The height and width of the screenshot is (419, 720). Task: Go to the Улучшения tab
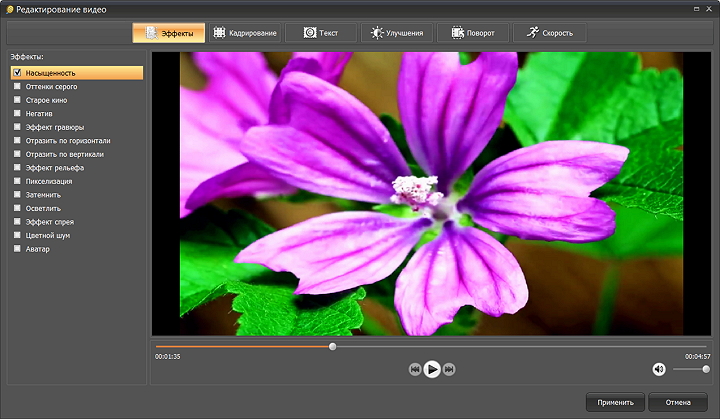pos(397,33)
